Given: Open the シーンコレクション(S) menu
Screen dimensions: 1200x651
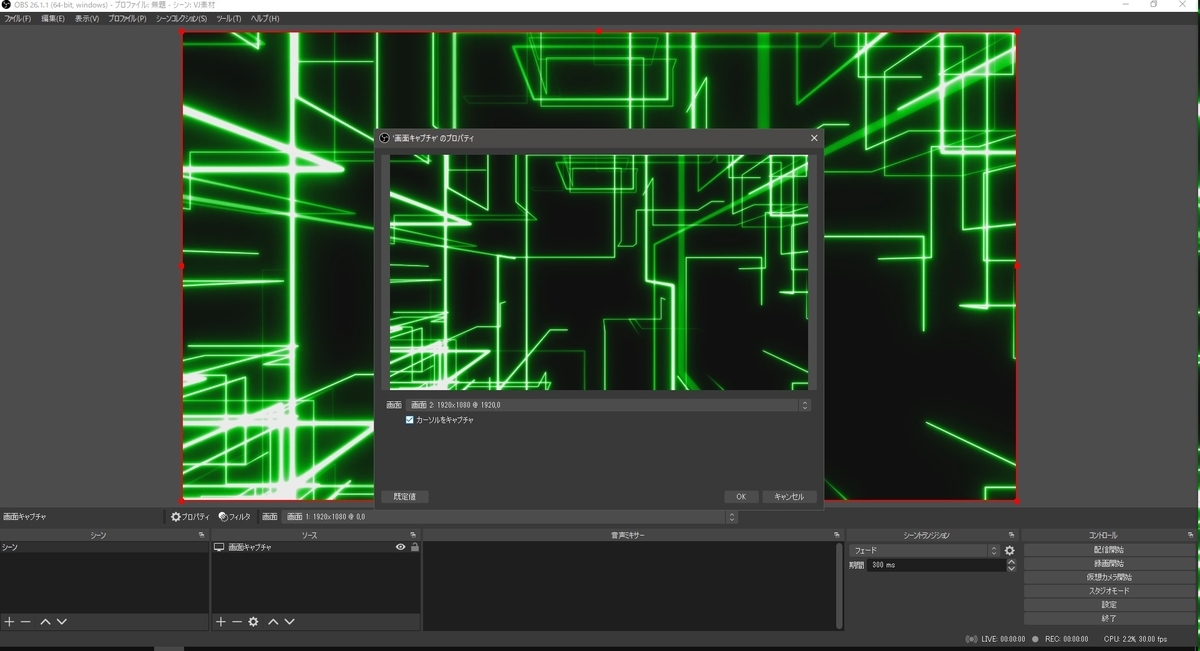Looking at the screenshot, I should click(x=182, y=19).
